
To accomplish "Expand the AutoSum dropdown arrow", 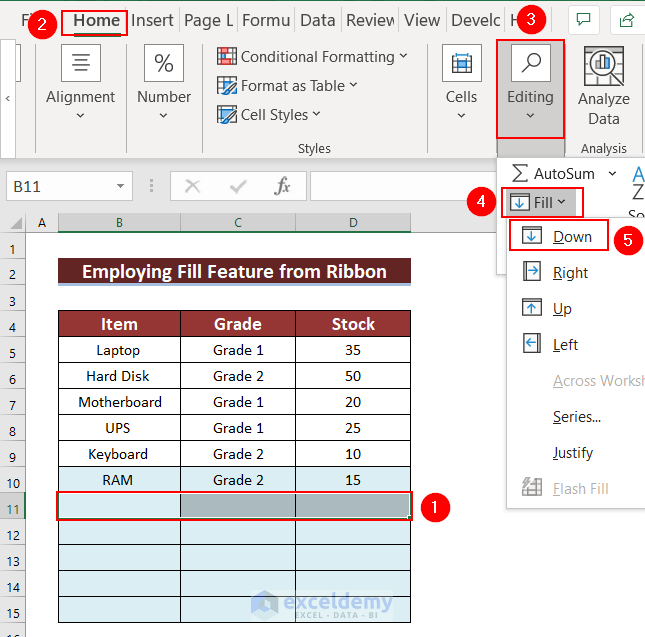I will click(x=613, y=174).
